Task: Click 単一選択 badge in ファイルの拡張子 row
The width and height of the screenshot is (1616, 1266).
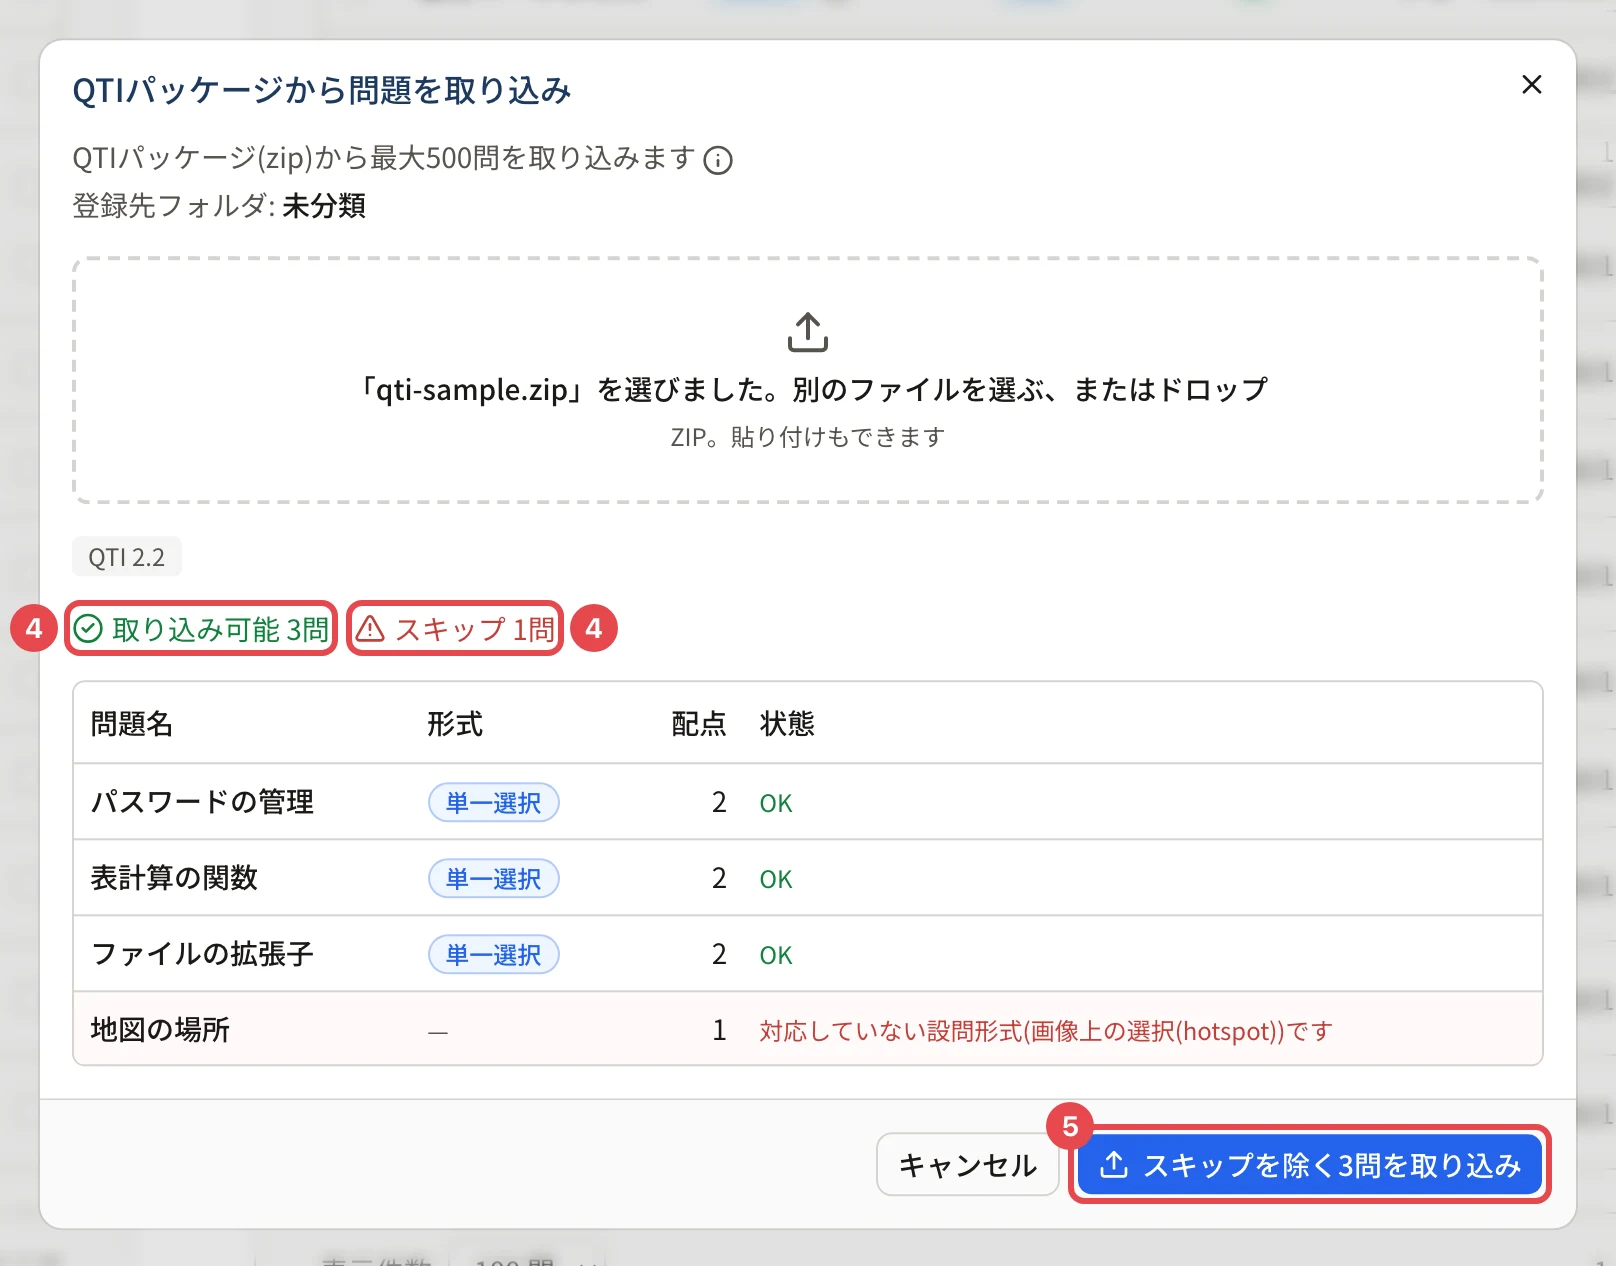Action: pyautogui.click(x=494, y=954)
